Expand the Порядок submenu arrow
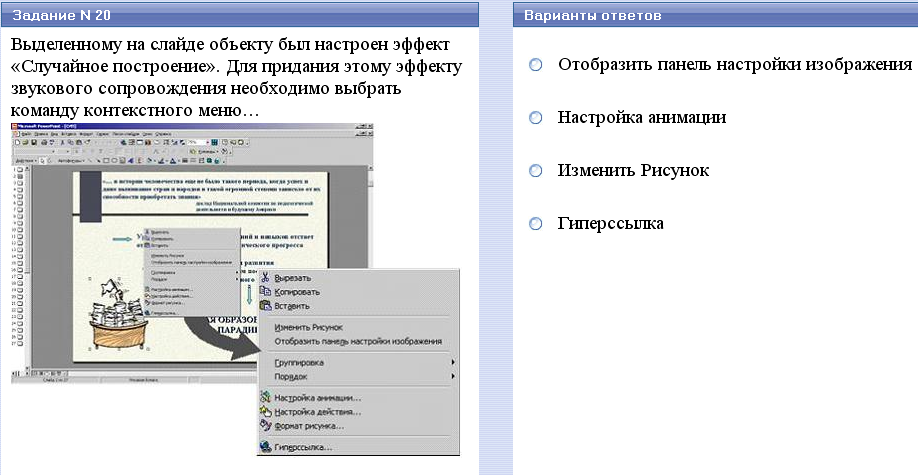The image size is (918, 475). point(453,377)
